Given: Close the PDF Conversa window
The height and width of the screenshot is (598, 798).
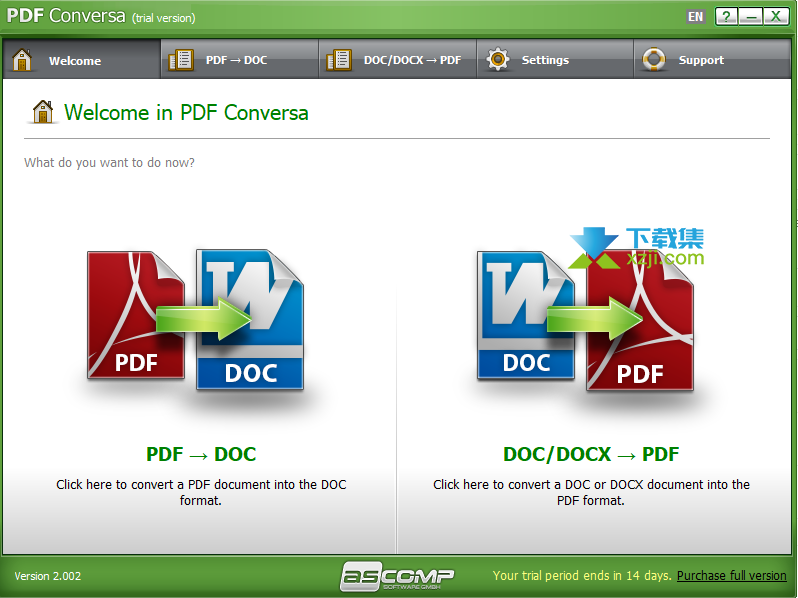Looking at the screenshot, I should tap(776, 17).
